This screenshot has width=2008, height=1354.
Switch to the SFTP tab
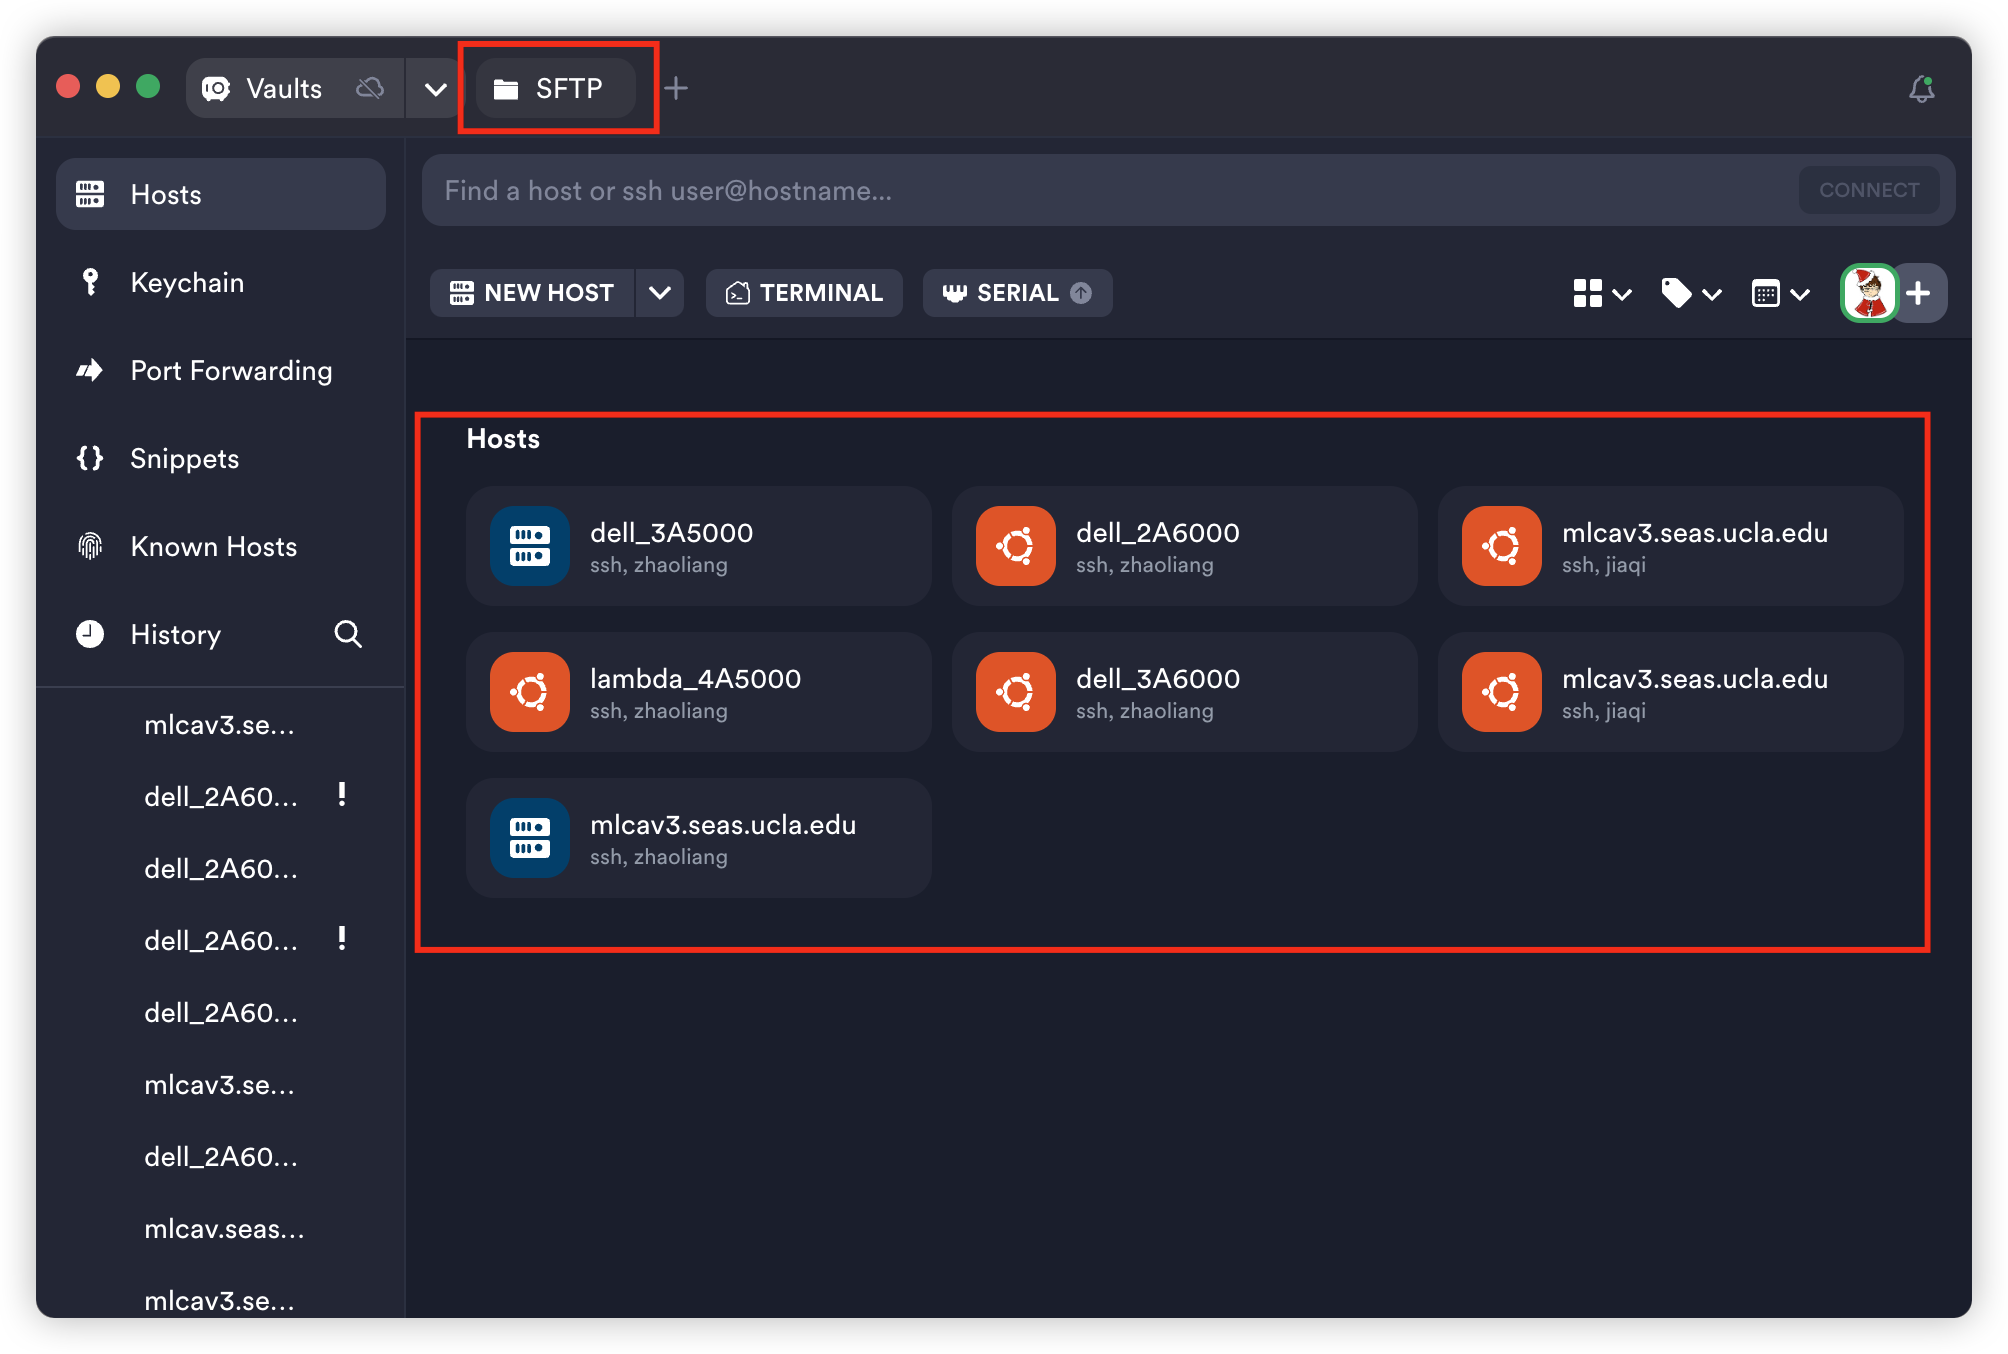(555, 89)
